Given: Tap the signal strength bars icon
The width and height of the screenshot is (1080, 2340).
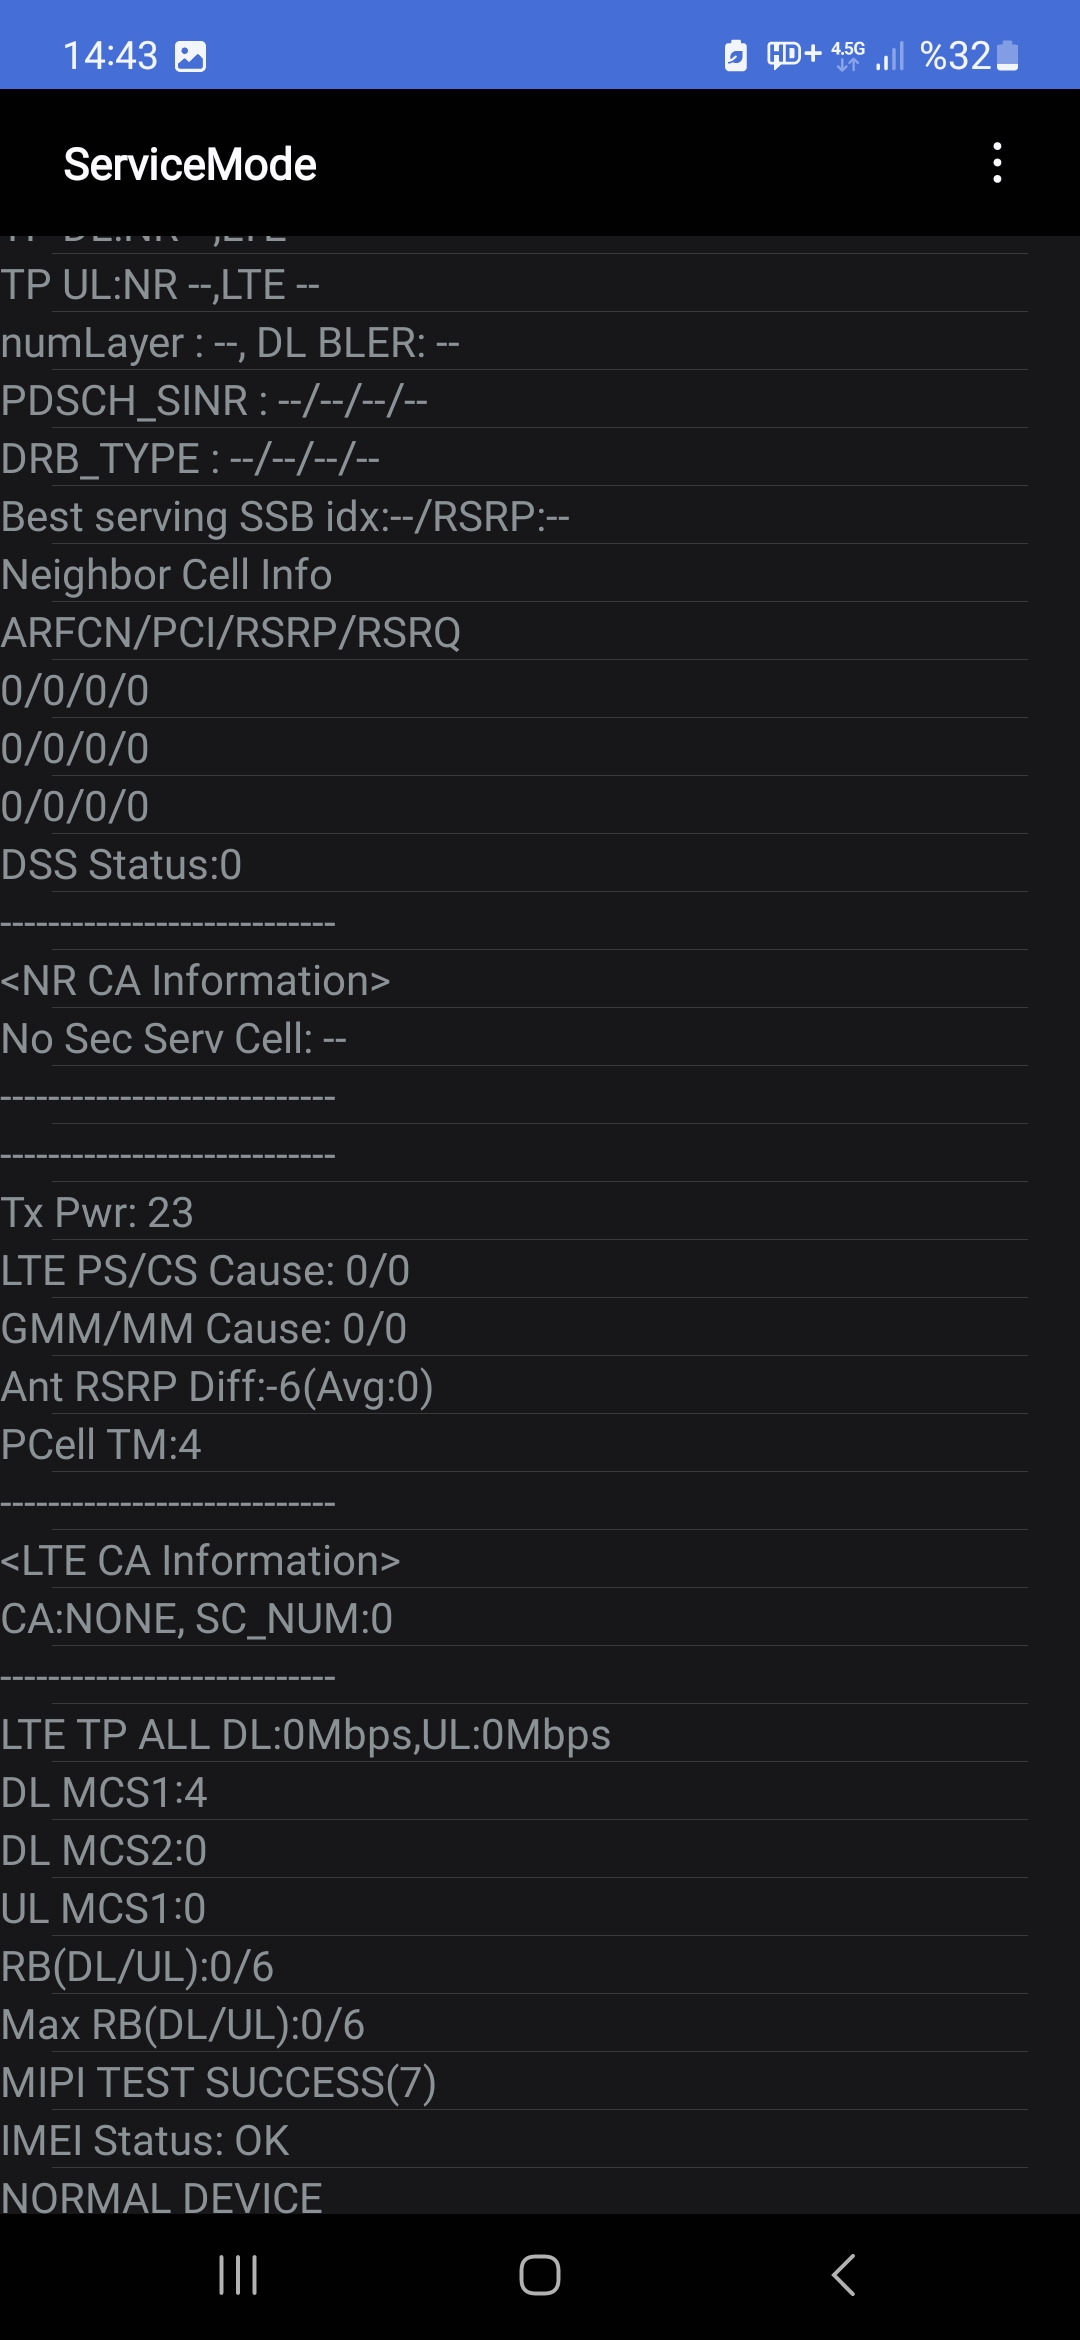Looking at the screenshot, I should pos(890,56).
